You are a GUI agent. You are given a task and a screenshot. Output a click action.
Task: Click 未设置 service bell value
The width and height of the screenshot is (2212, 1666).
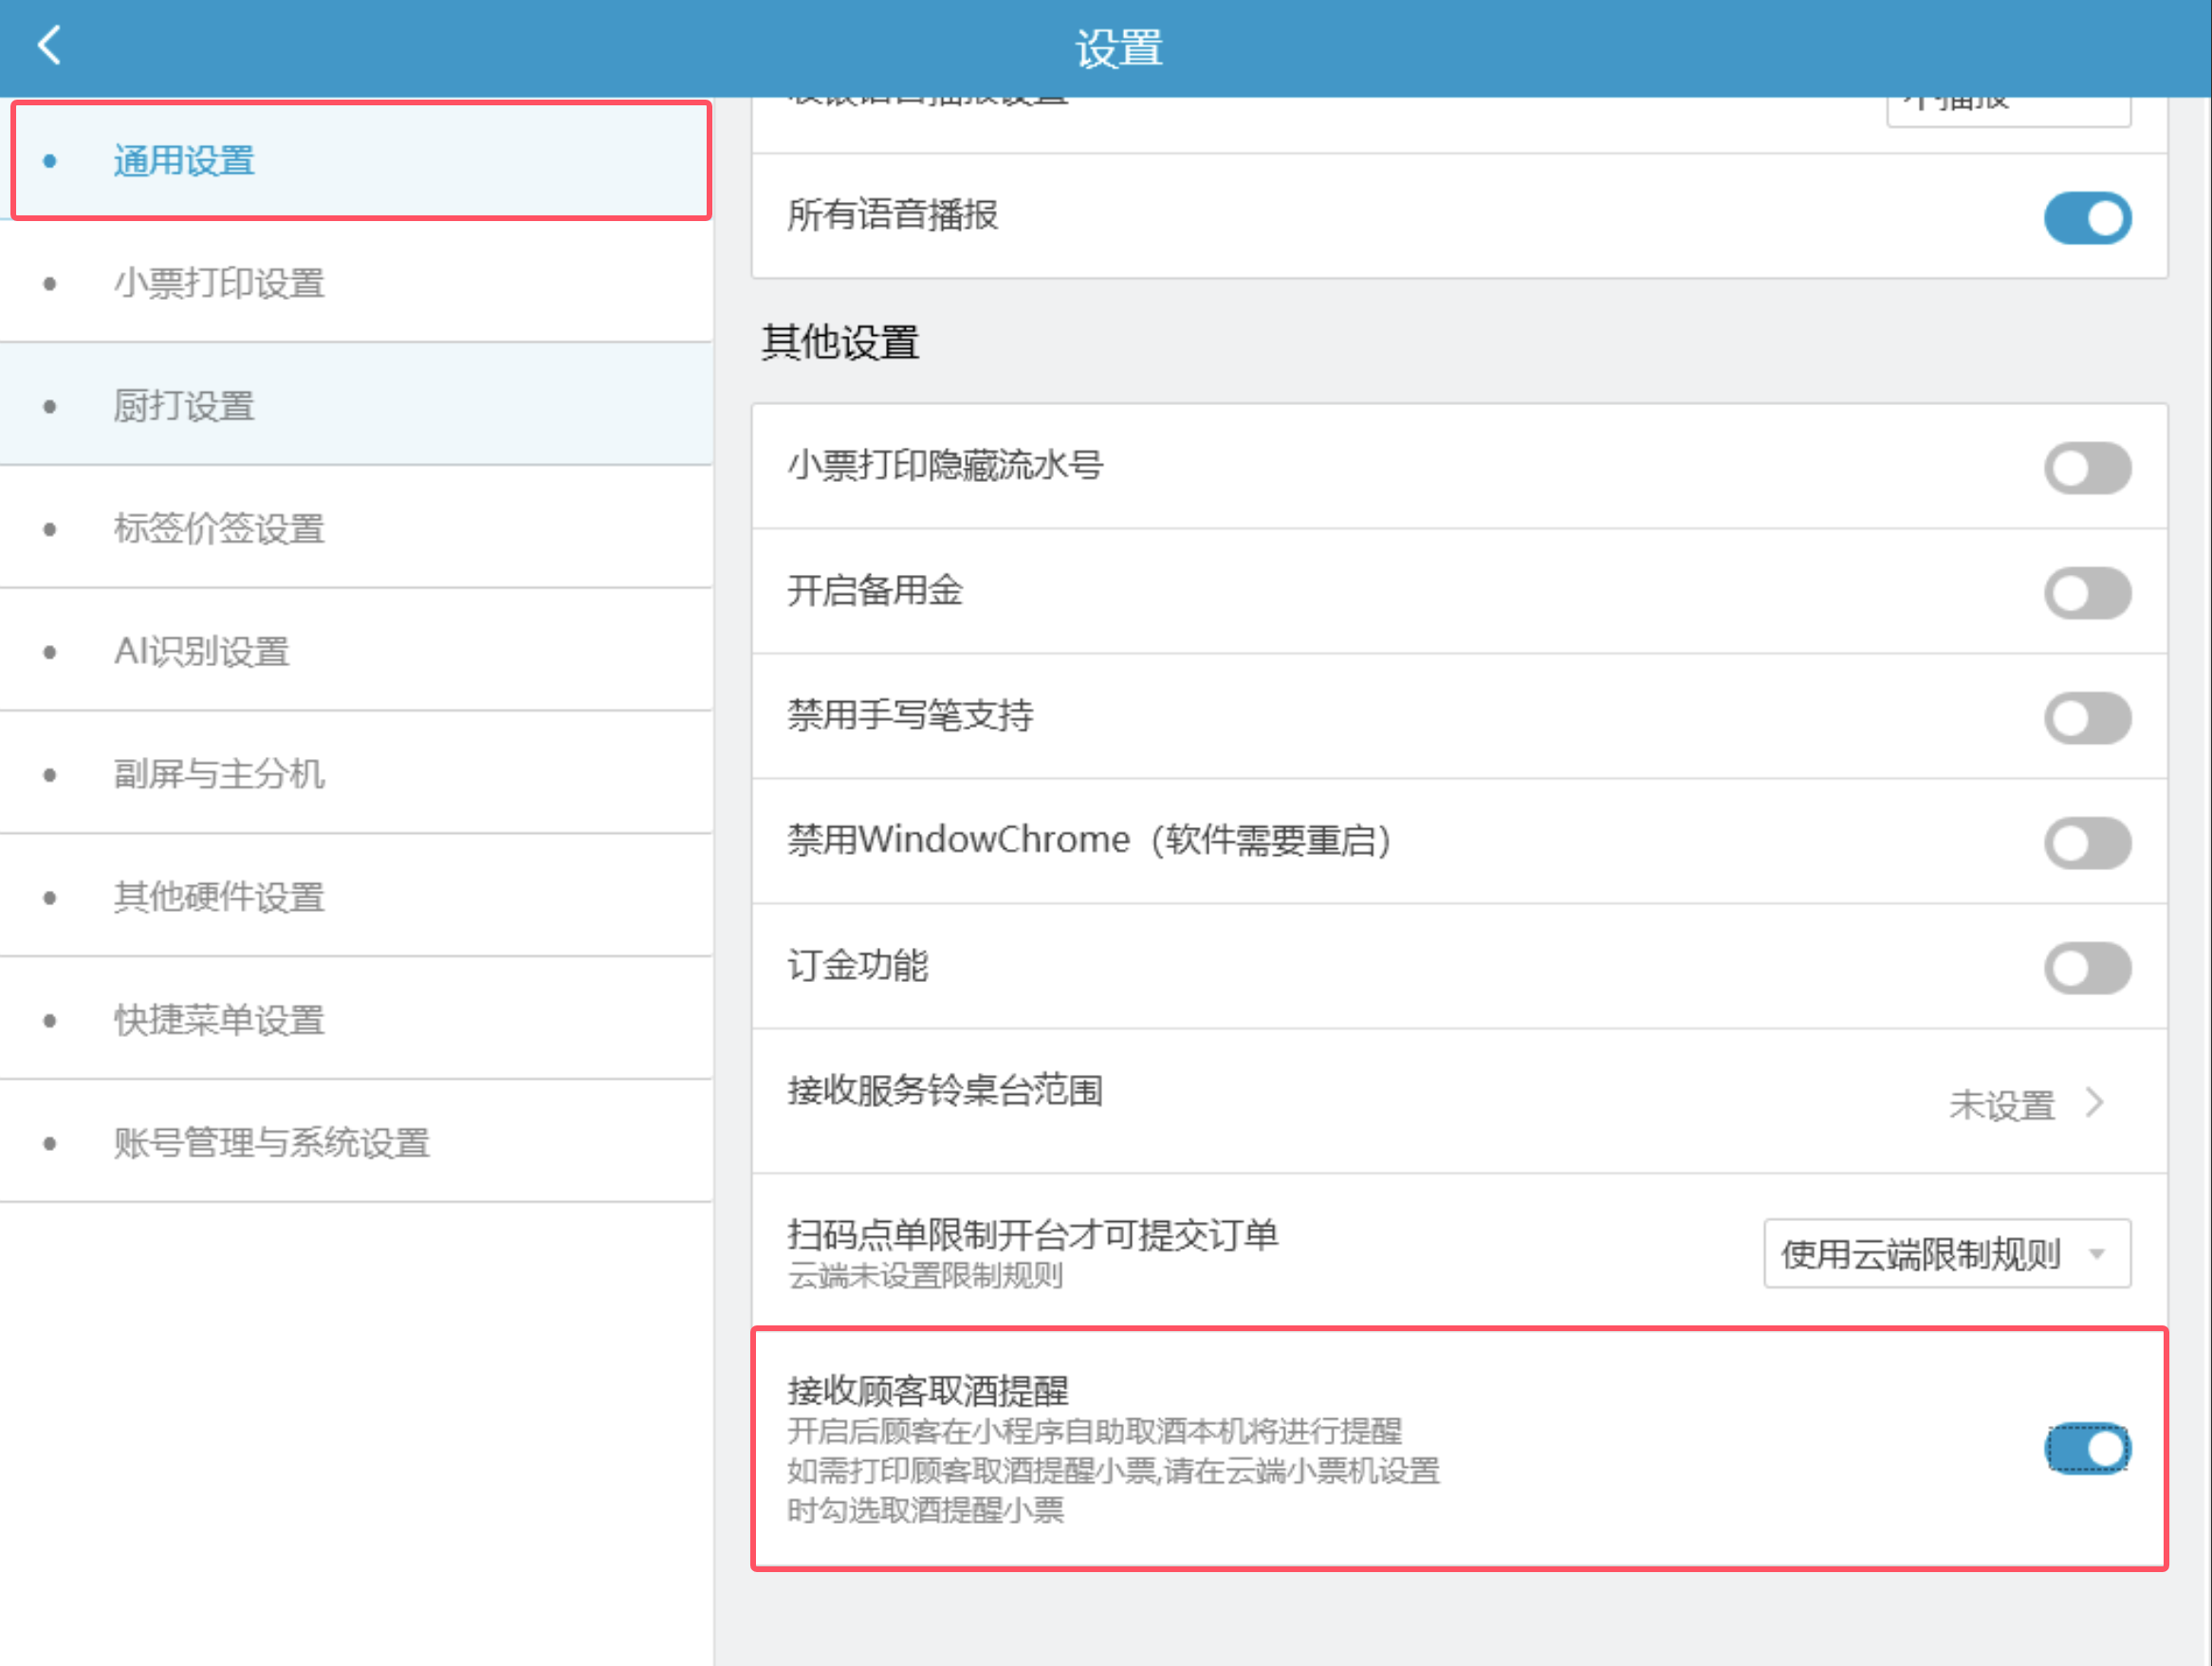tap(2001, 1105)
